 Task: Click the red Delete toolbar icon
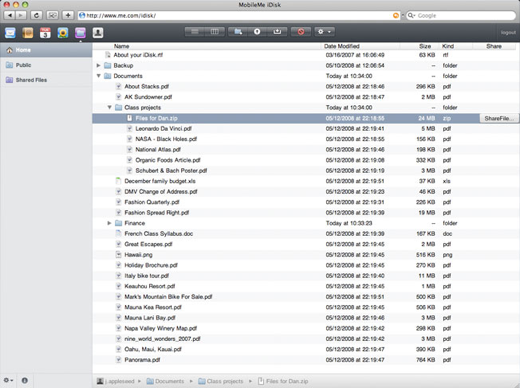coord(301,32)
